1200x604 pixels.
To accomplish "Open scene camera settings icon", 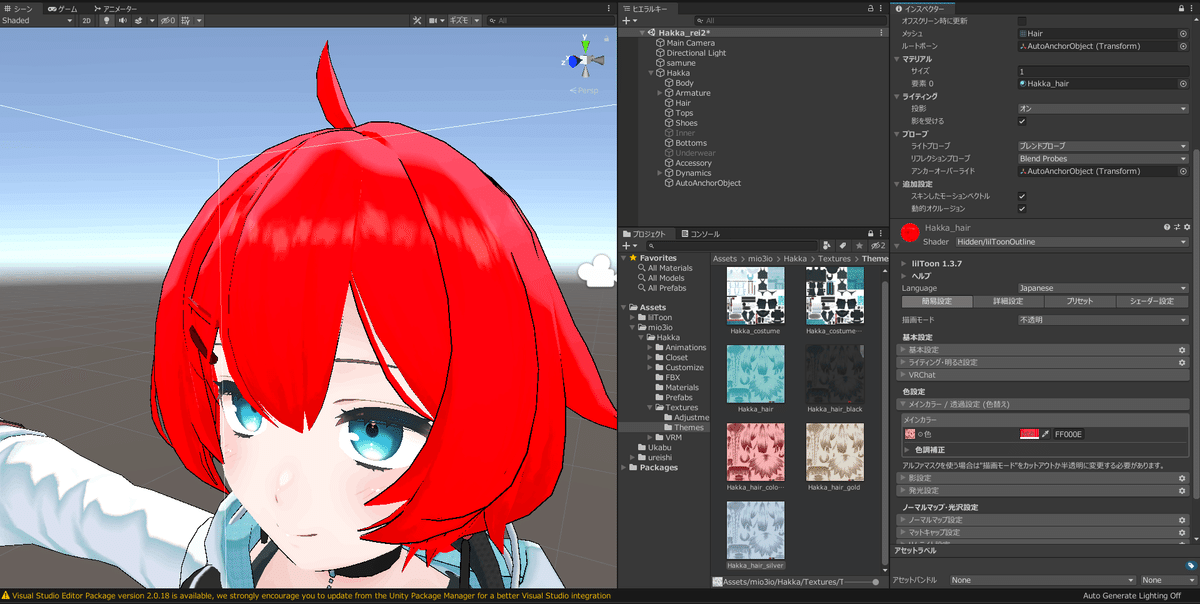I will [x=433, y=20].
